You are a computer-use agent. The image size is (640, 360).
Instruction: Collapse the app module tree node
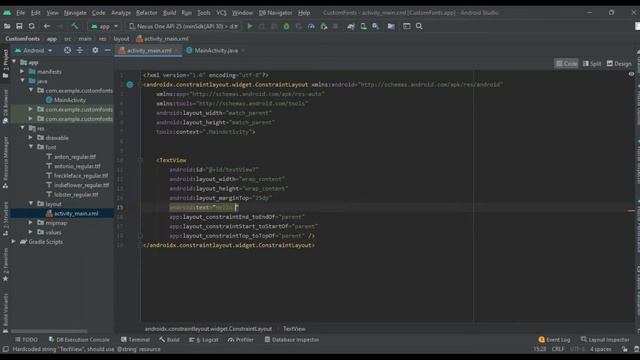point(15,62)
